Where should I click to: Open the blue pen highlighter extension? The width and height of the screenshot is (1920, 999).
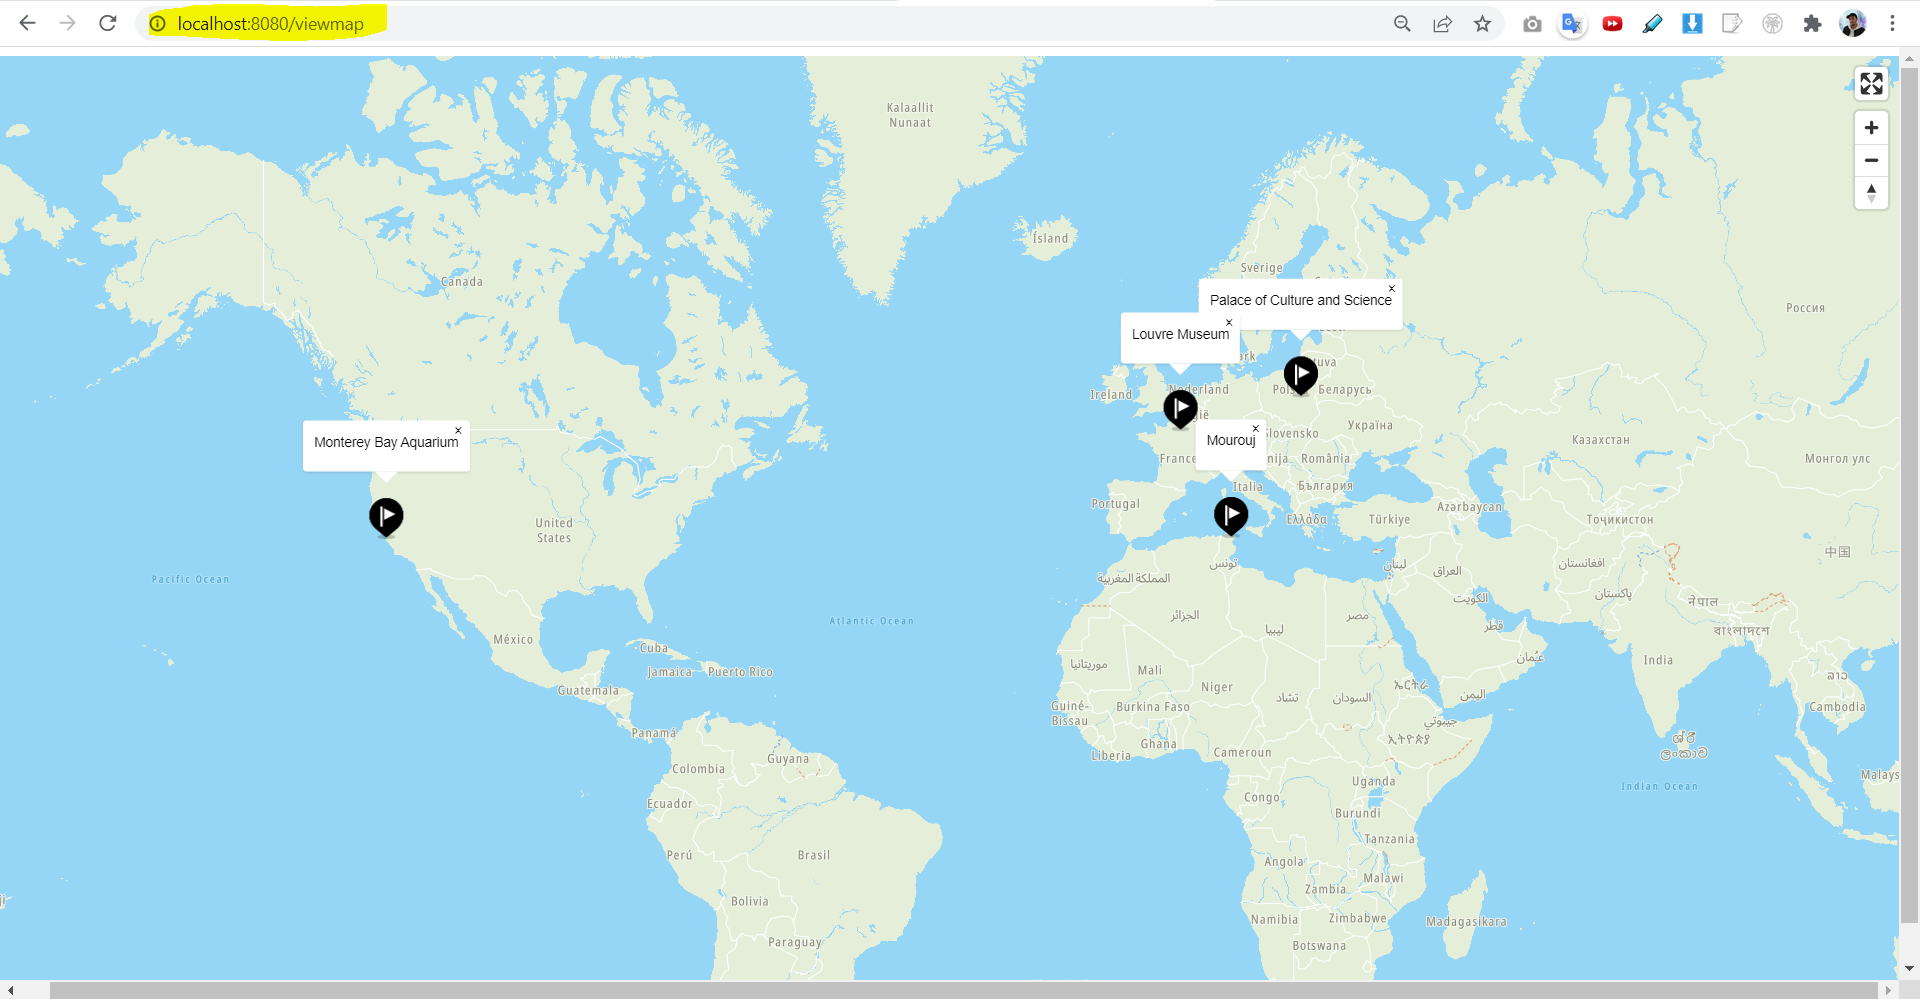[x=1652, y=24]
